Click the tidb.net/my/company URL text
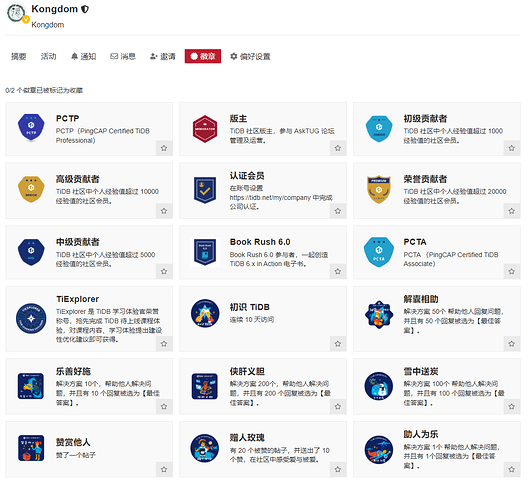 tap(271, 197)
